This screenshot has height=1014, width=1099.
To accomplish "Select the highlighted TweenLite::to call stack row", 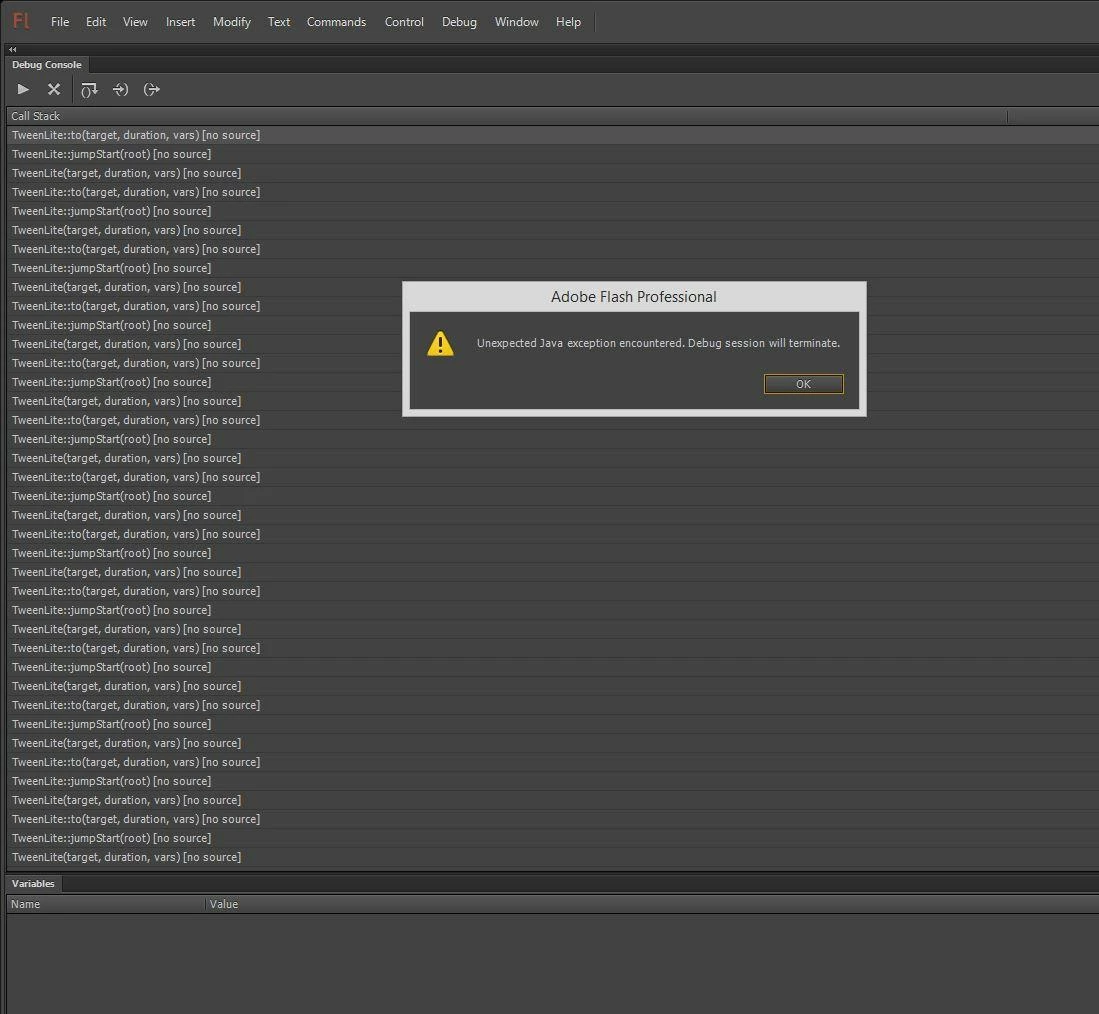I will [552, 135].
